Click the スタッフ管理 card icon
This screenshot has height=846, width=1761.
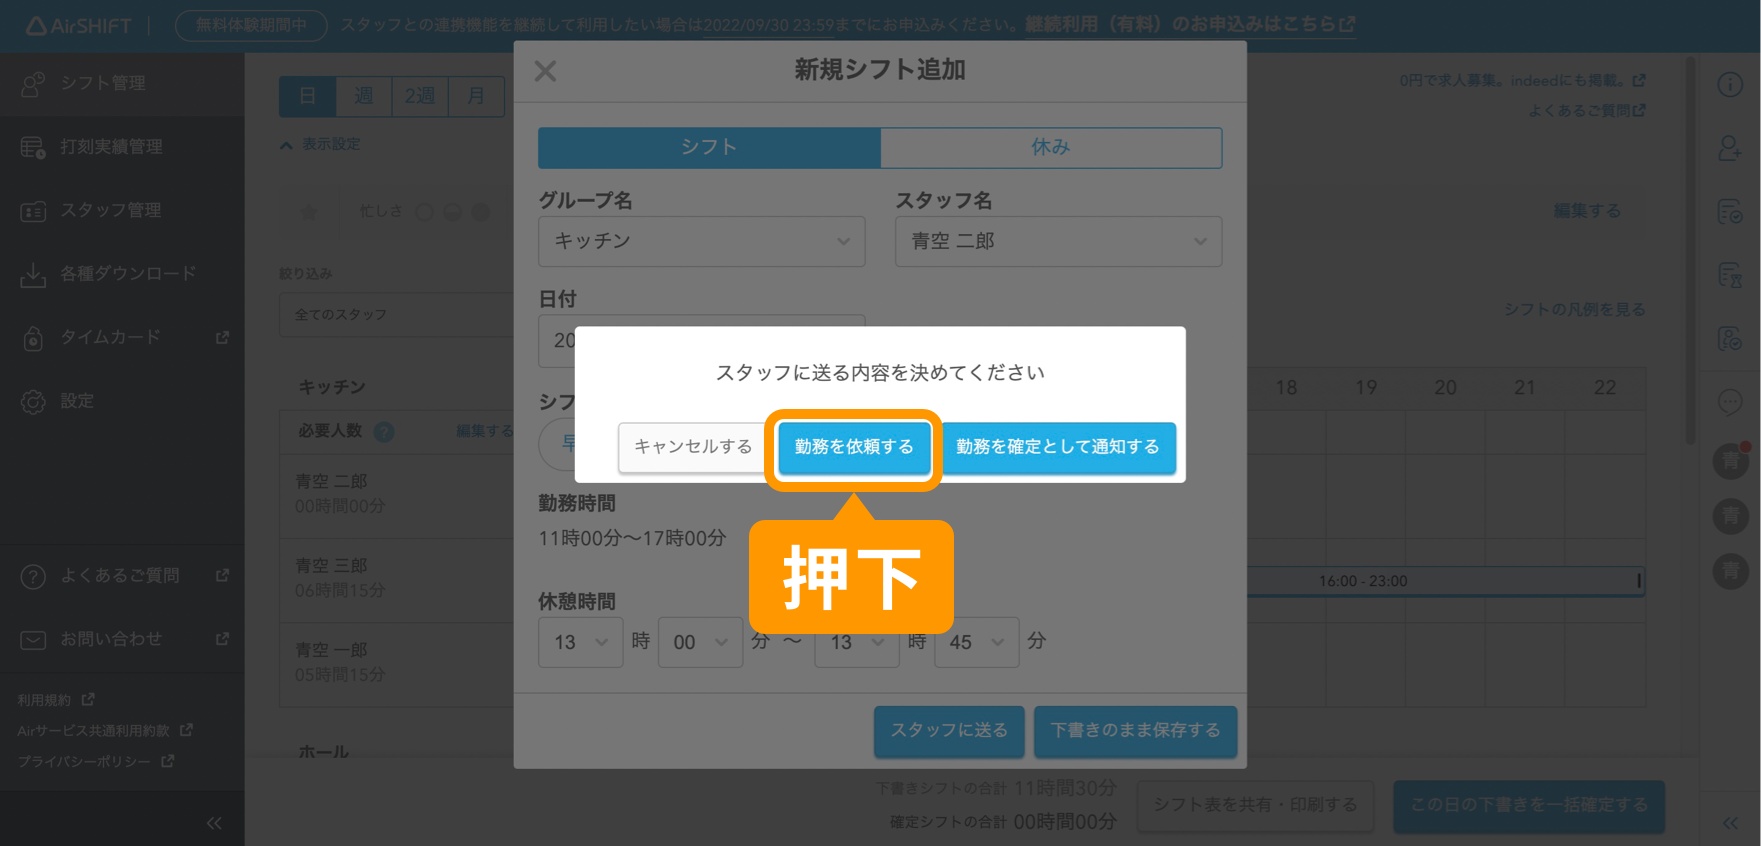pos(33,211)
